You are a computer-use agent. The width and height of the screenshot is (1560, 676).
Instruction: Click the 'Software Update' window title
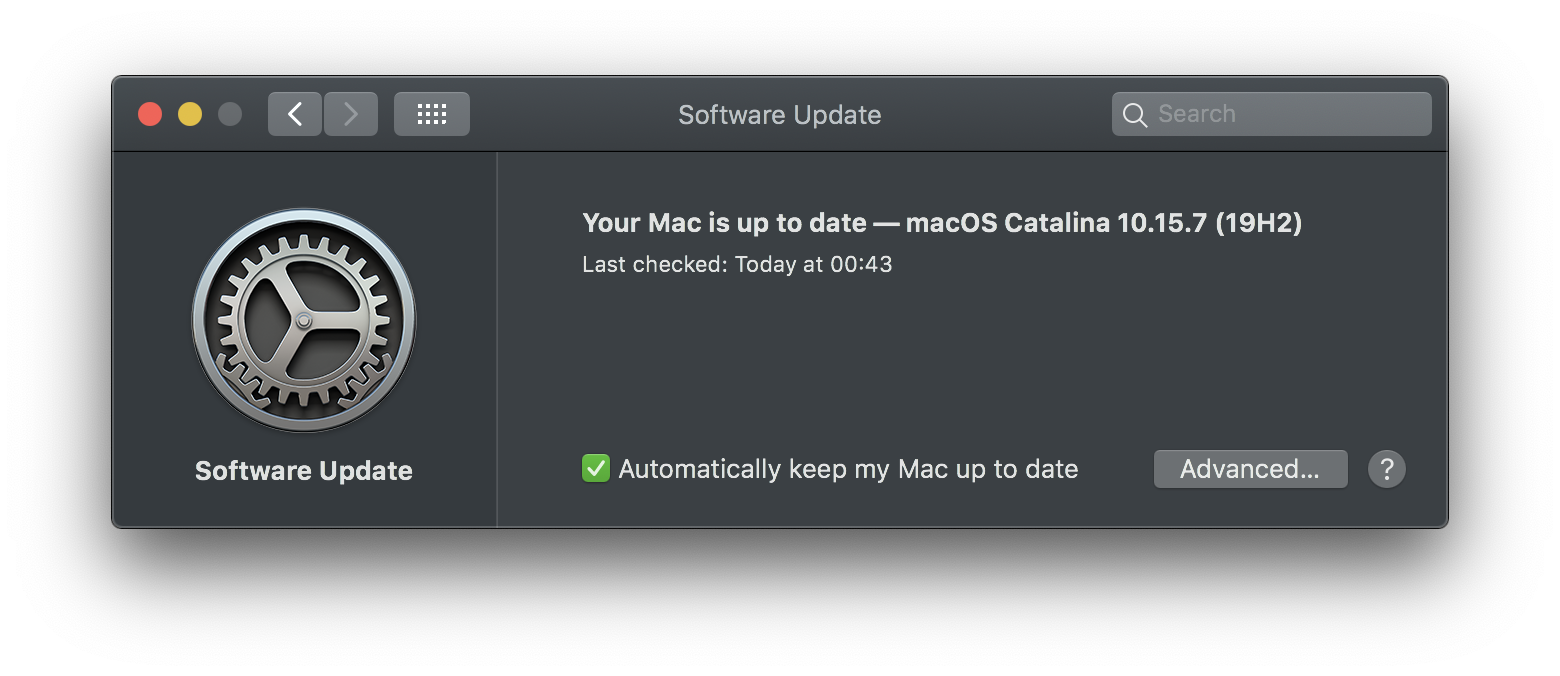780,115
